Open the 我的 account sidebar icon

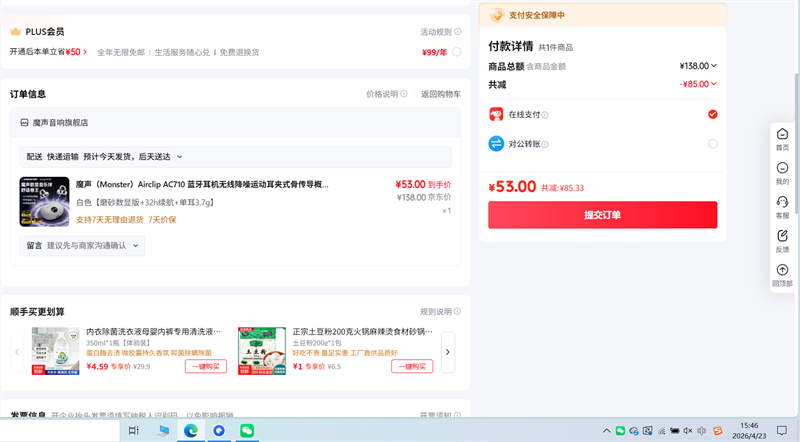tap(782, 168)
